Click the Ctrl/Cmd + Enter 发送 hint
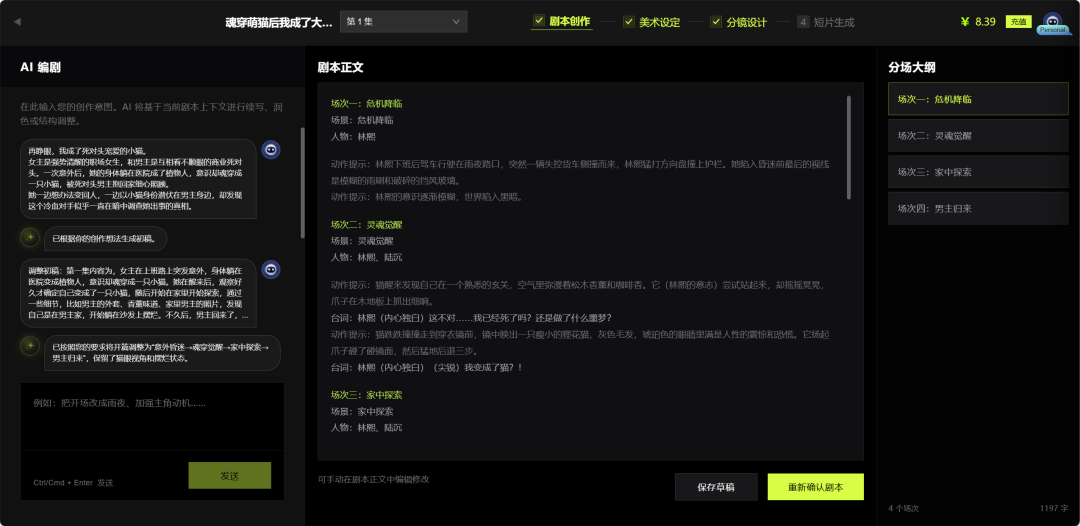 coord(73,483)
